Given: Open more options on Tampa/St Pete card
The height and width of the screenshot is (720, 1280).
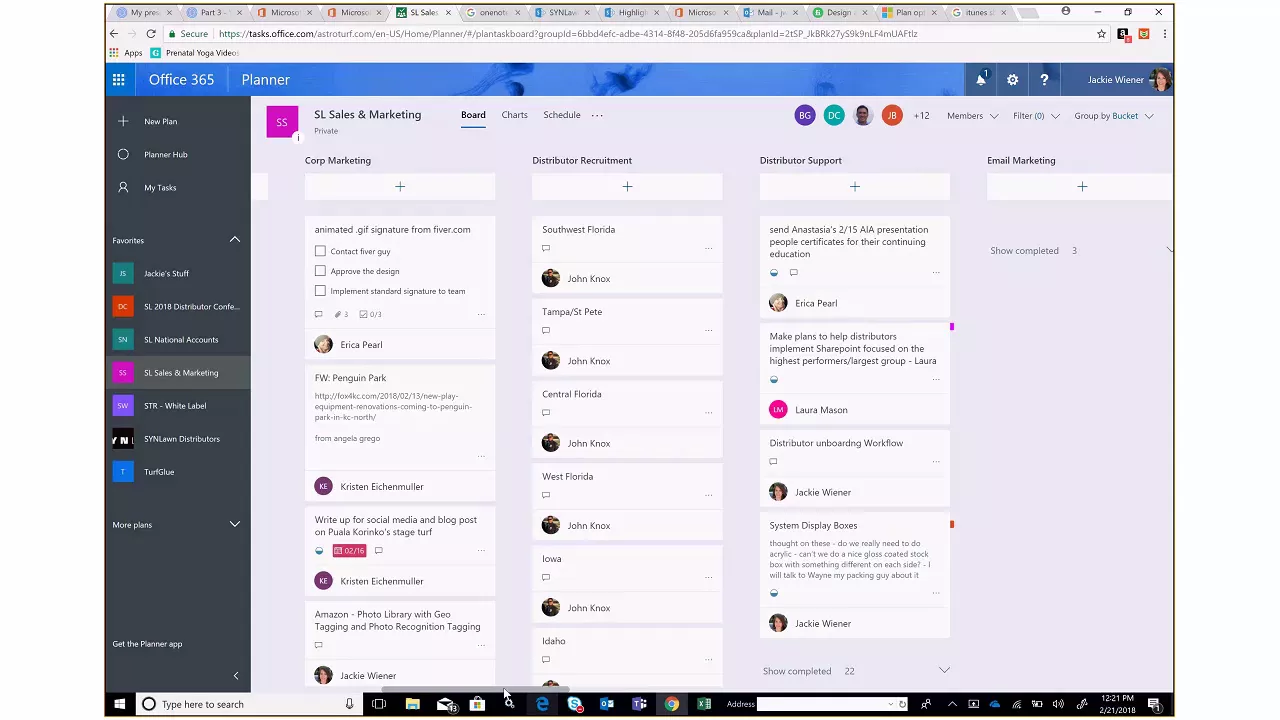Looking at the screenshot, I should pos(708,330).
